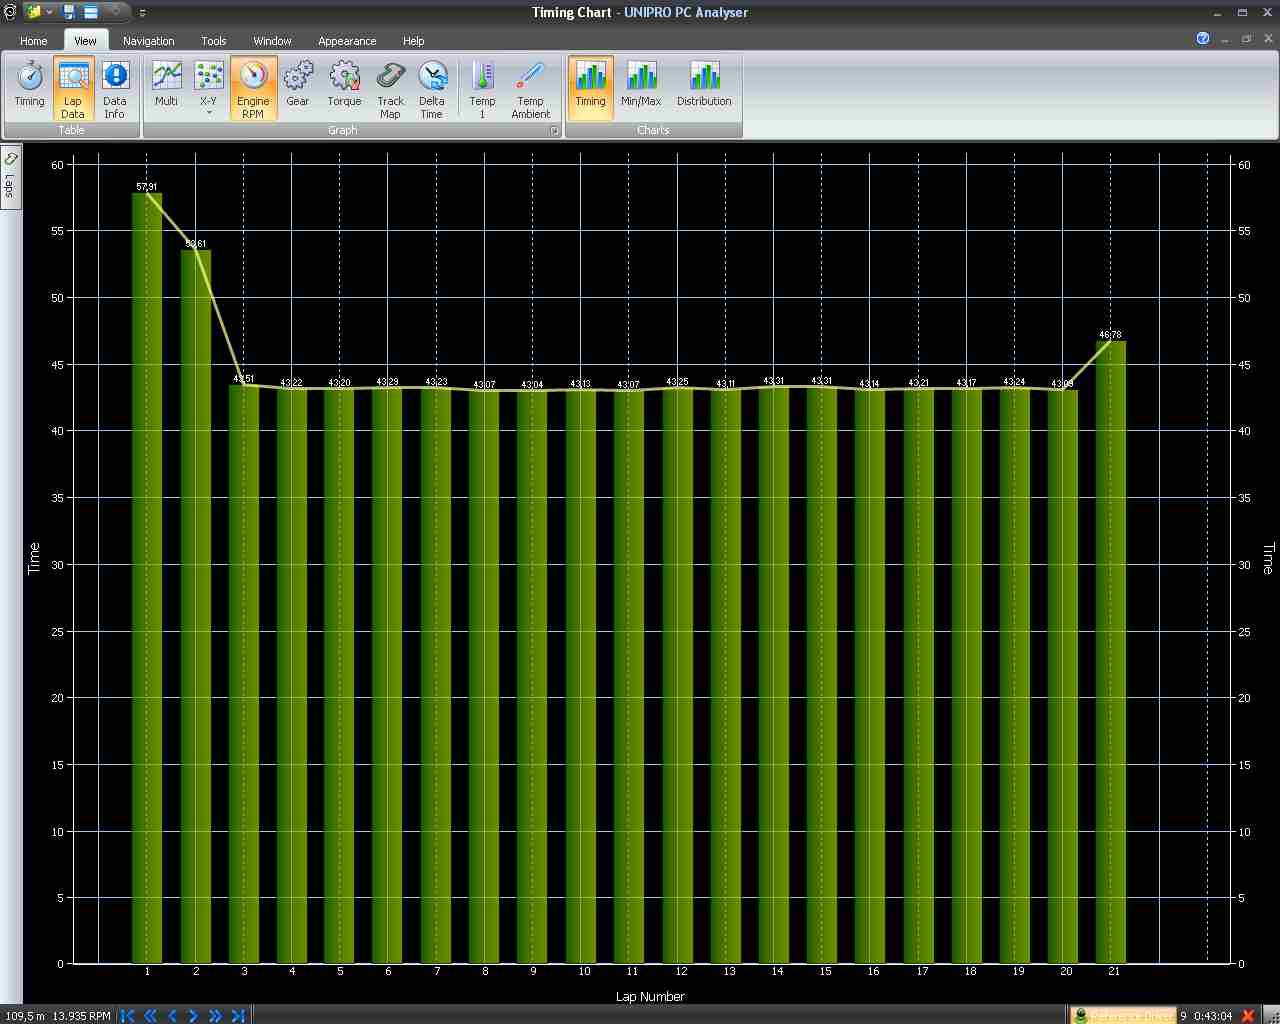Open the Window ribbon tab
The height and width of the screenshot is (1024, 1280).
(x=272, y=41)
